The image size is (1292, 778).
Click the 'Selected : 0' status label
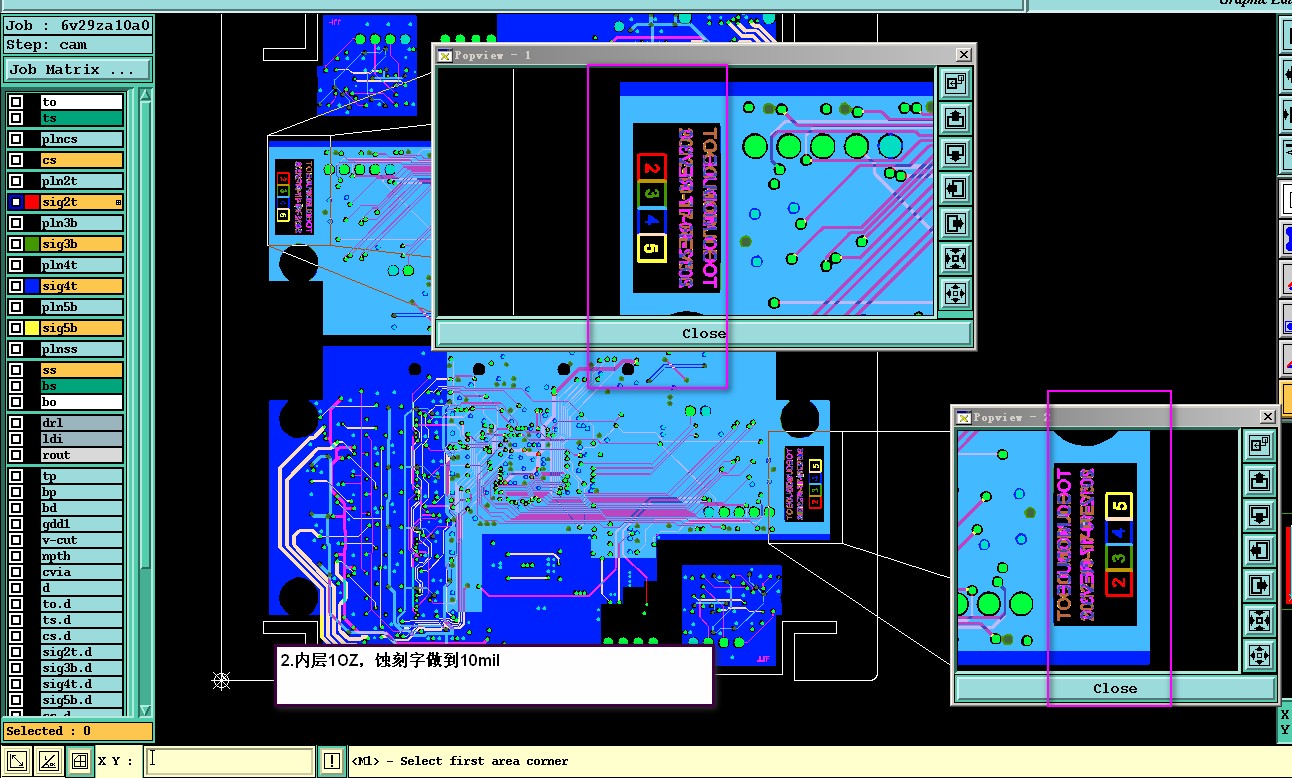coord(78,731)
